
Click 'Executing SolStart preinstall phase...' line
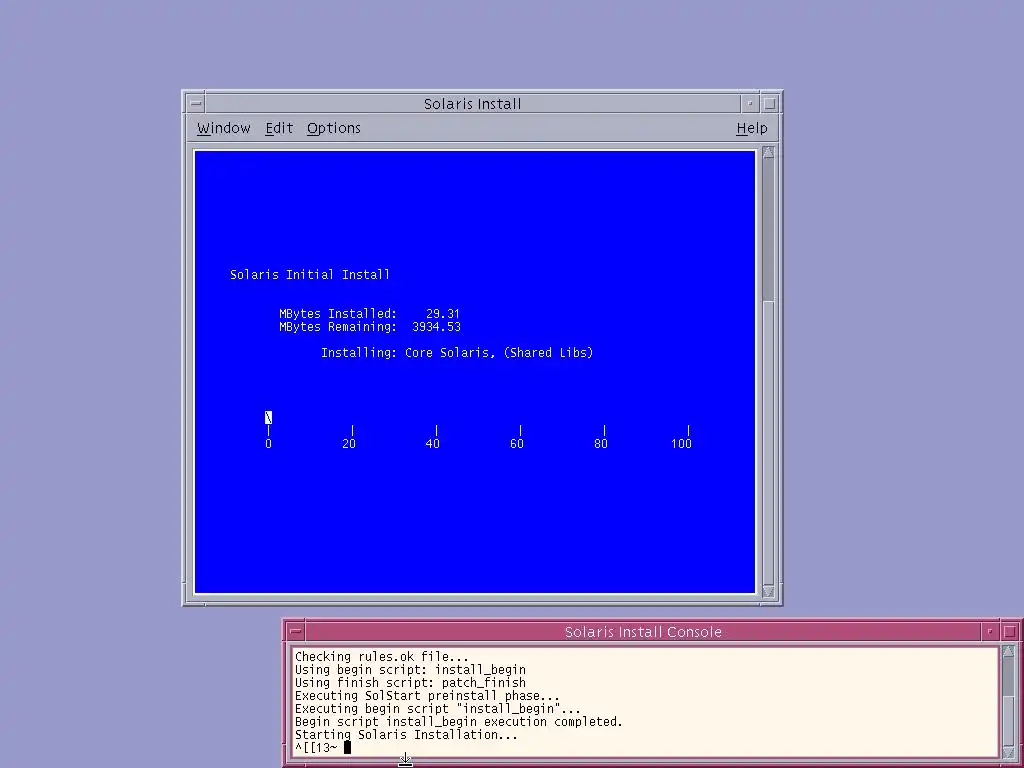click(427, 696)
